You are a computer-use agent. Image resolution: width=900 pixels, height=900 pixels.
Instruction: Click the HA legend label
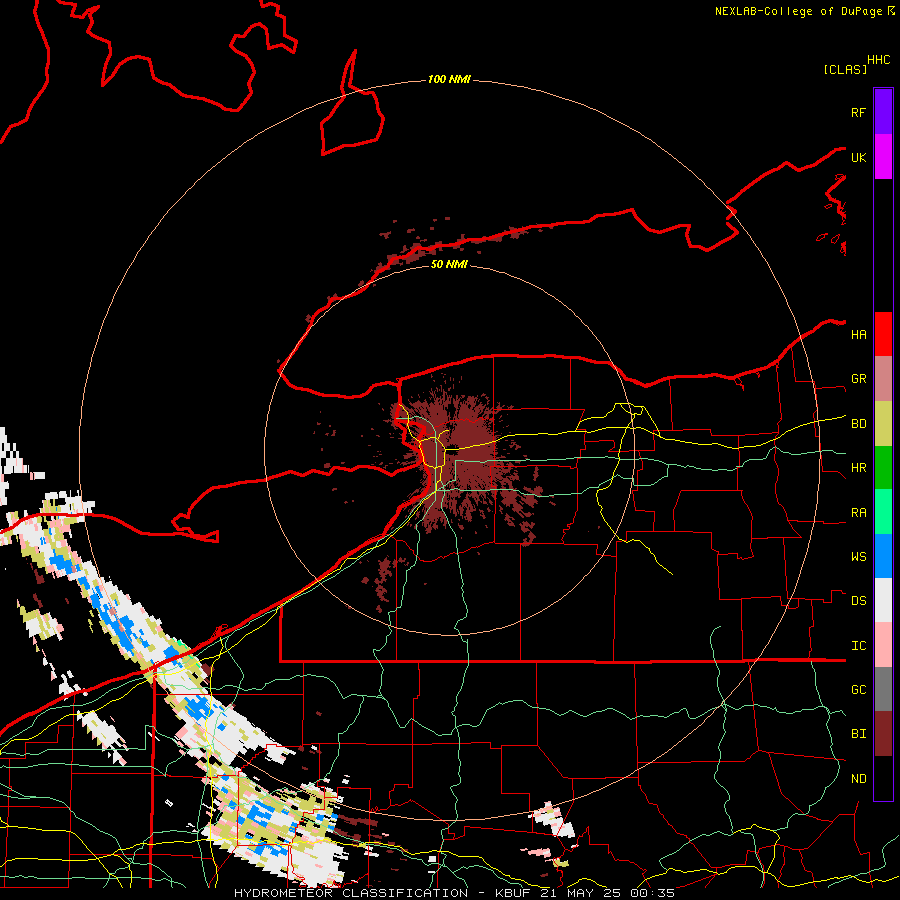[858, 335]
